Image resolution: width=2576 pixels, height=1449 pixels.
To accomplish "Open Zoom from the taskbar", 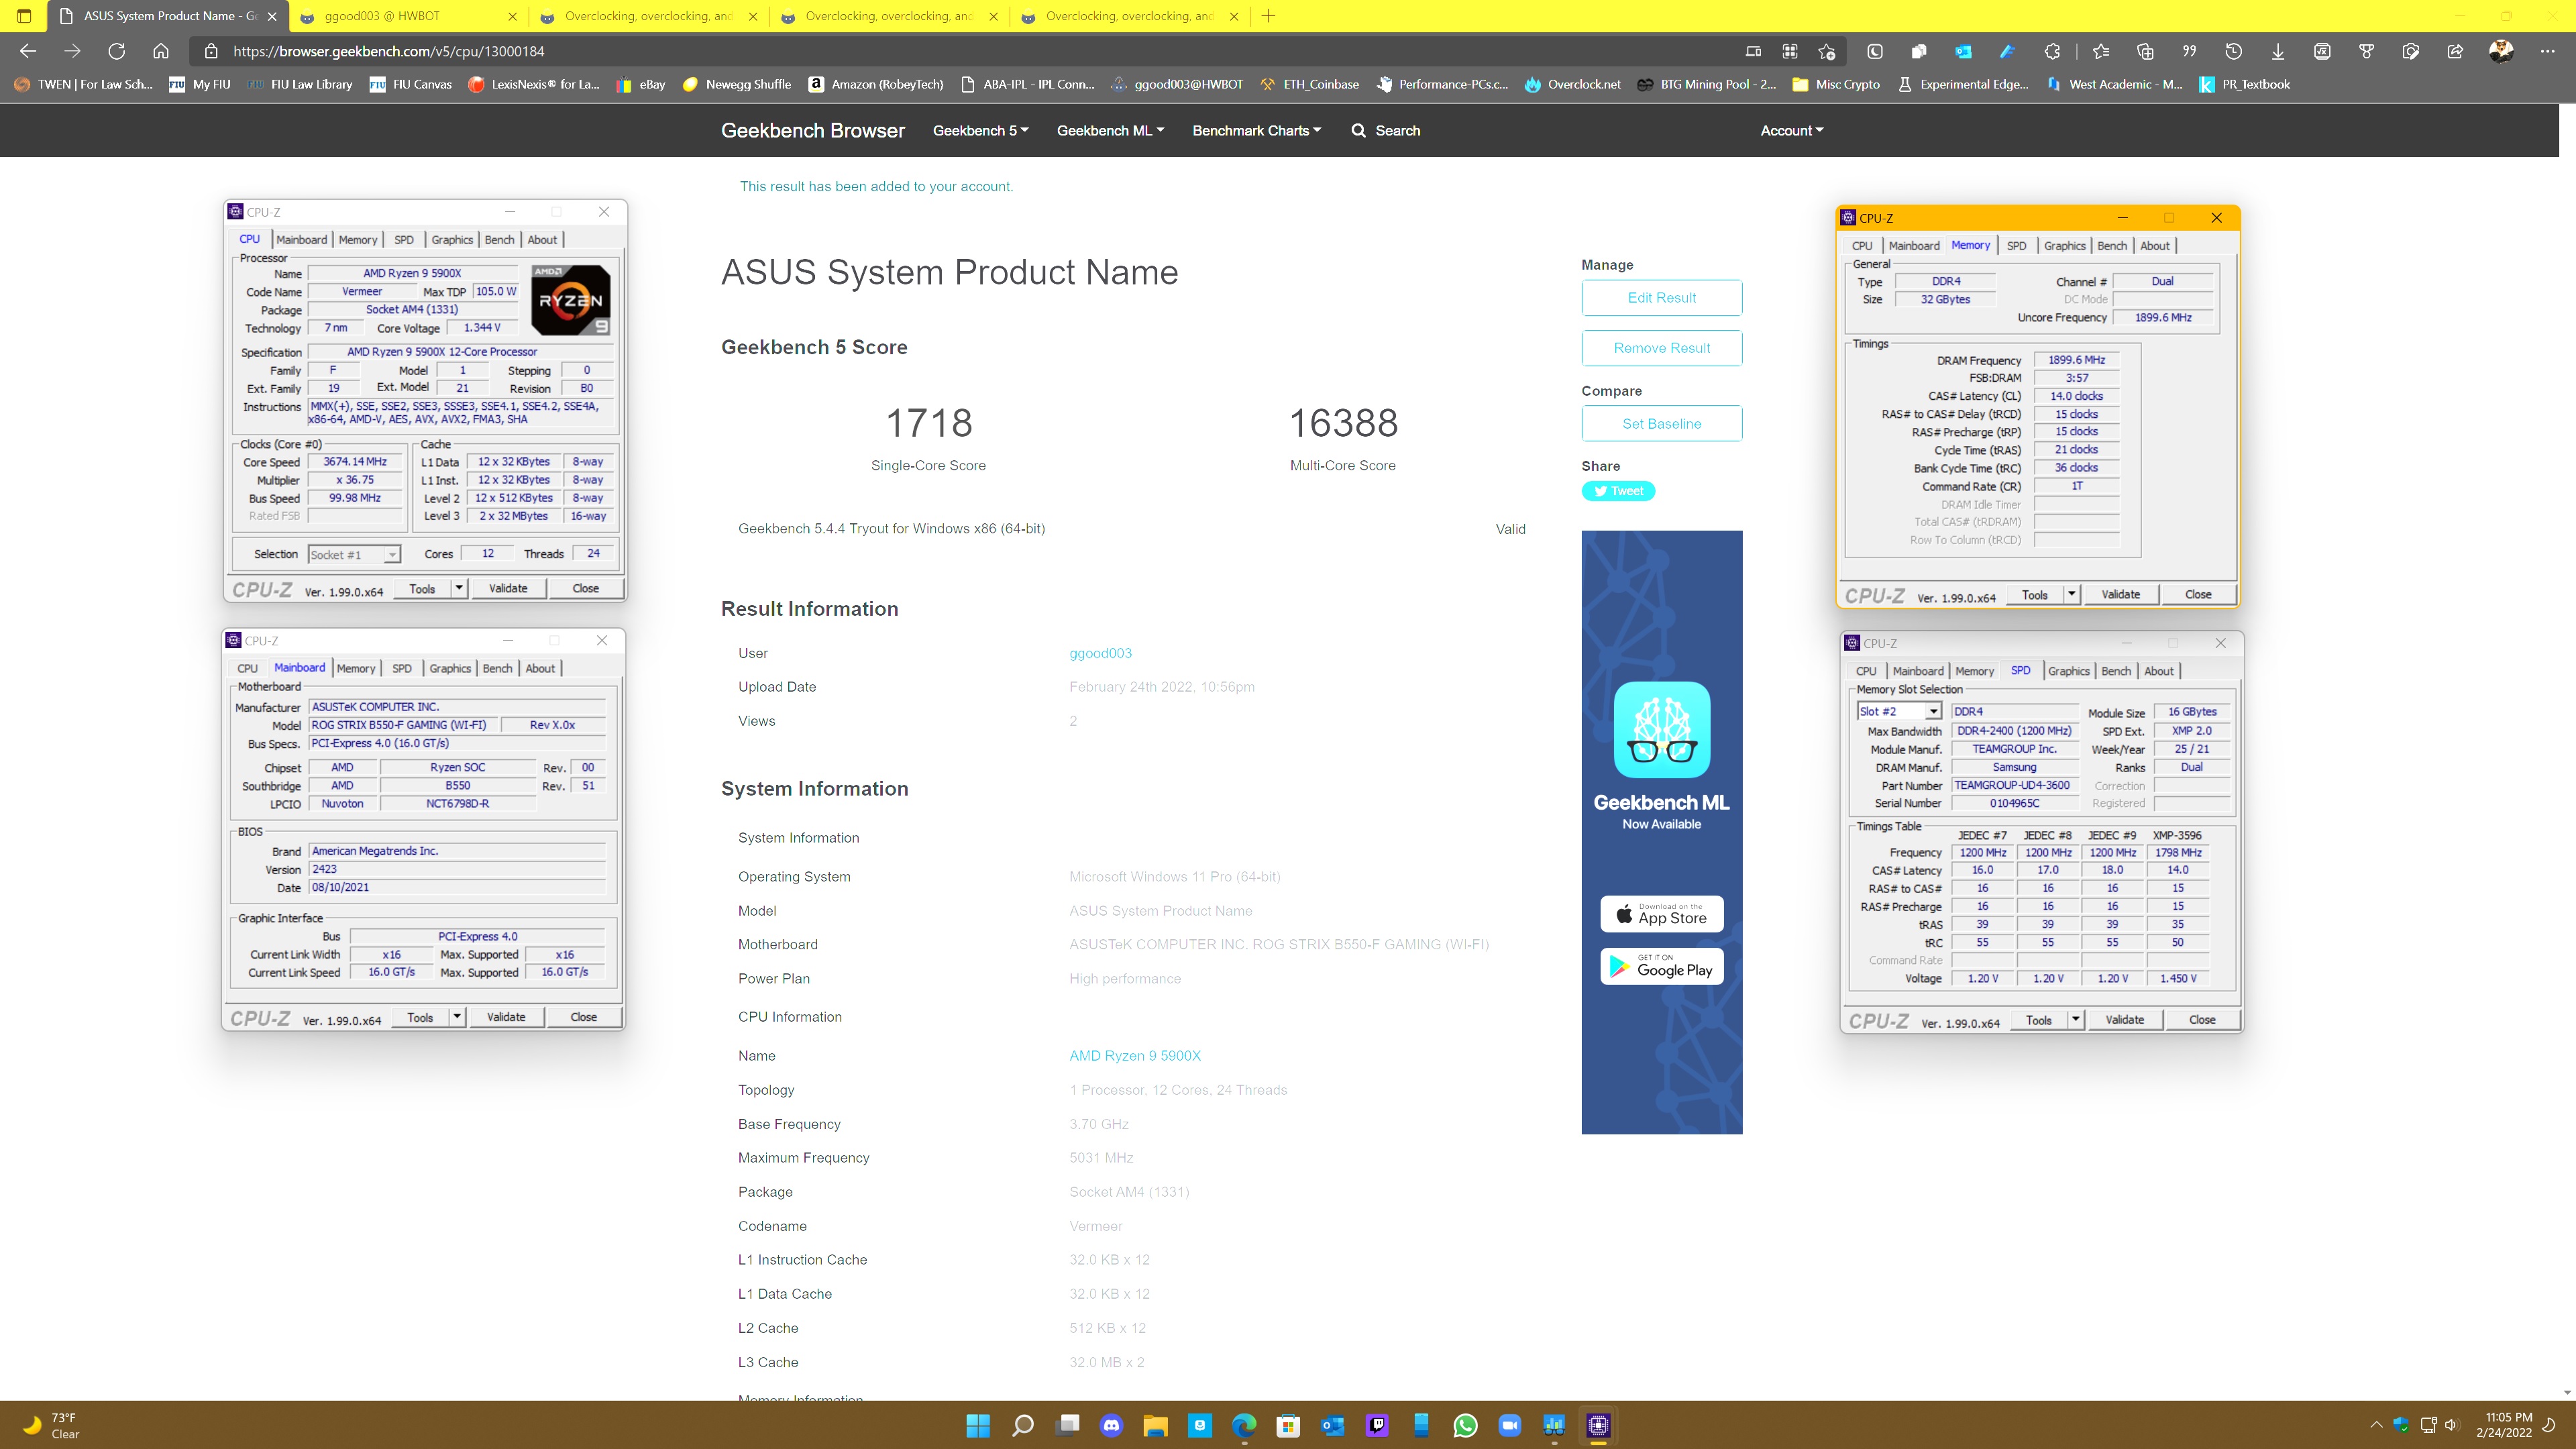I will click(x=1510, y=1425).
